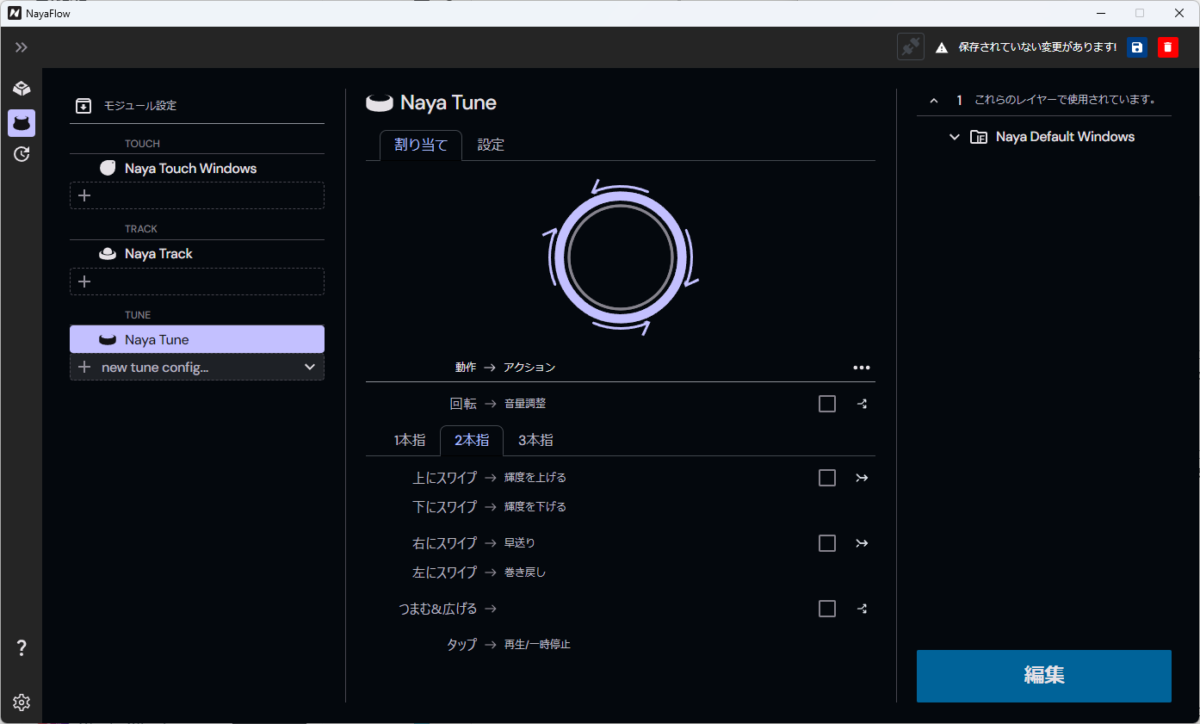The image size is (1200, 724).
Task: Toggle the つまむ&広げる pinch checkbox
Action: [x=827, y=608]
